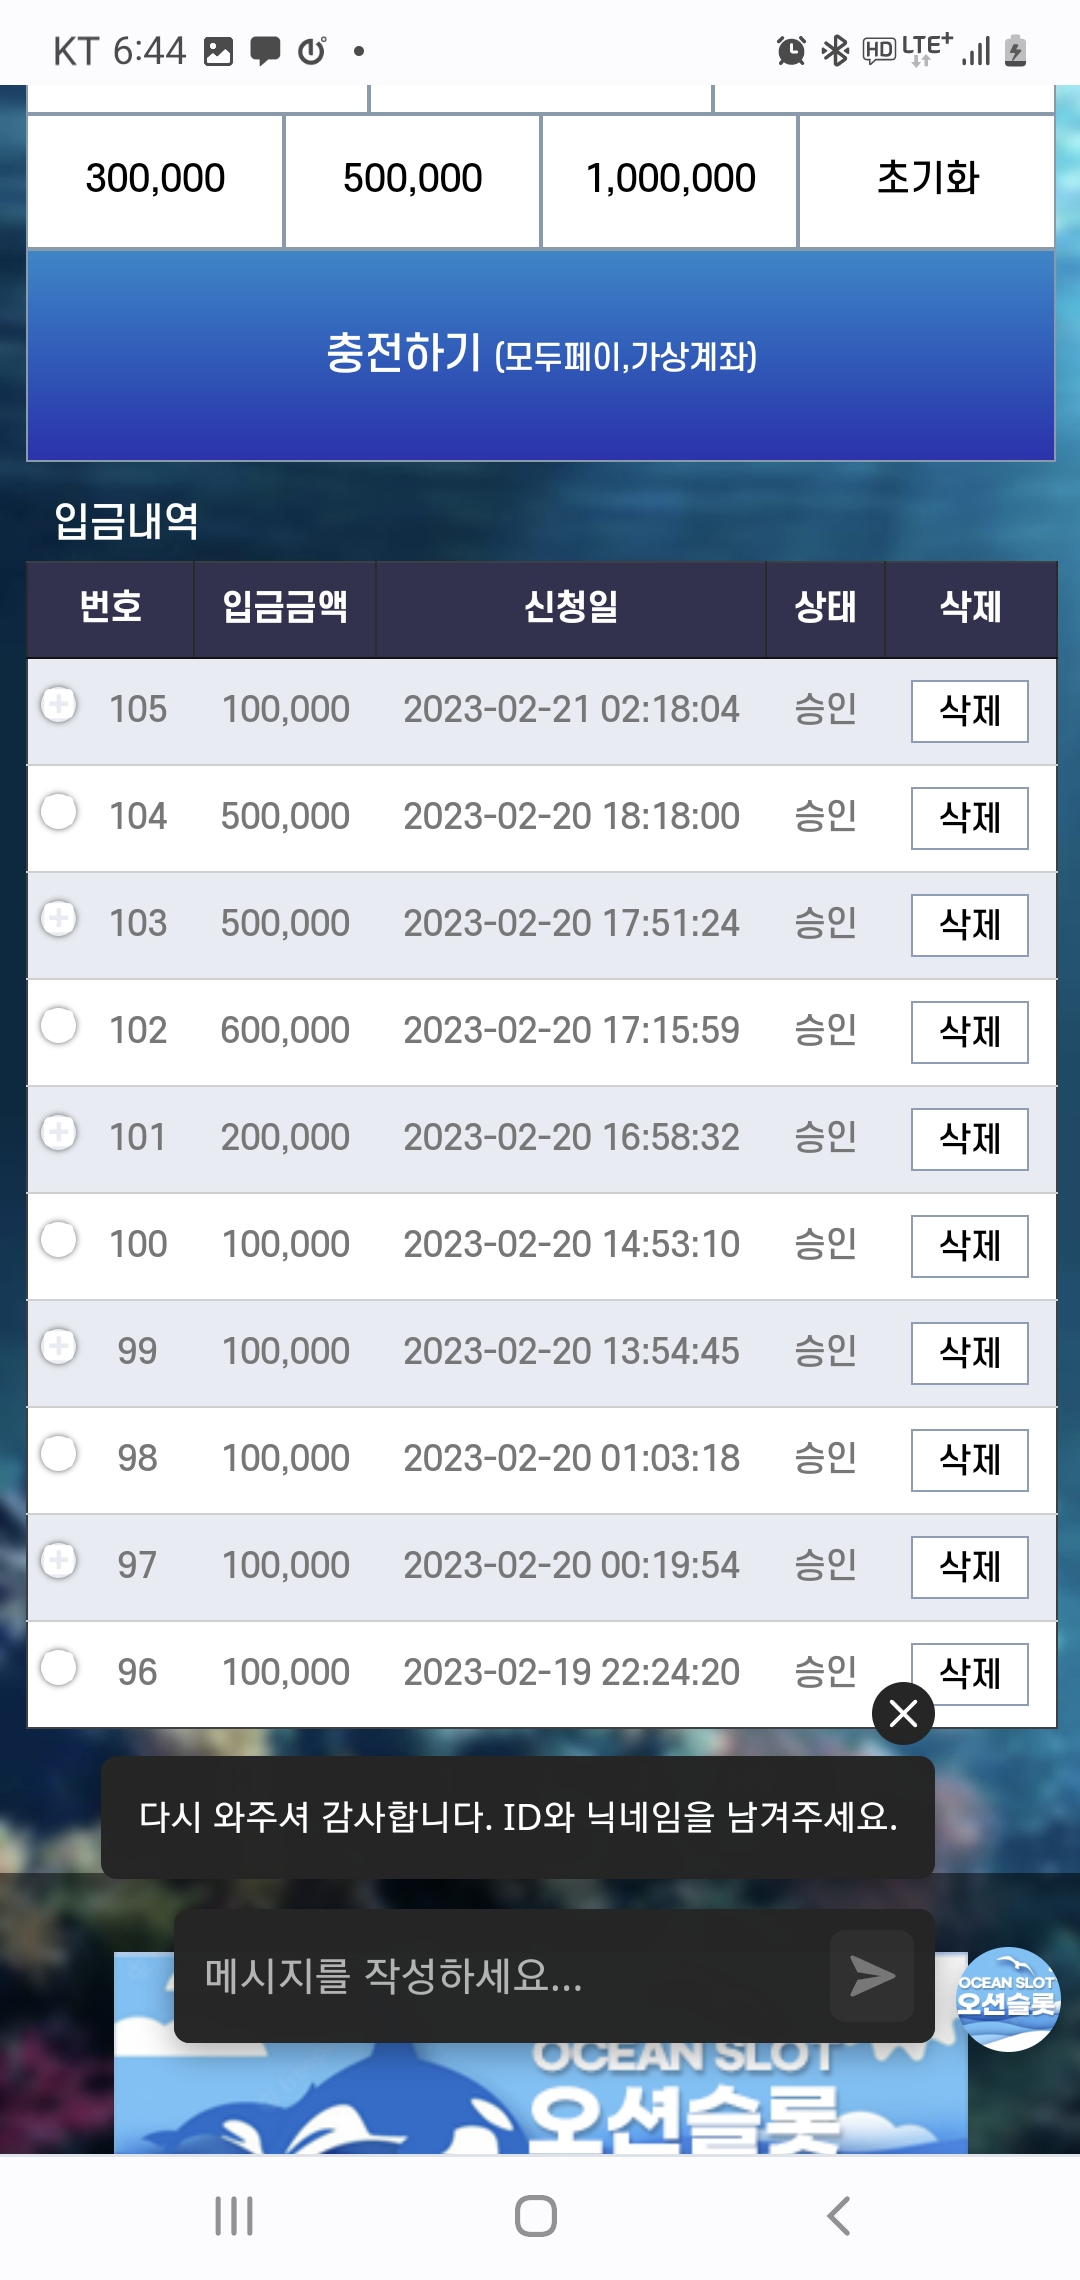Screen dimensions: 1080x2280
Task: Expand row 101 details plus icon
Action: click(x=59, y=1132)
